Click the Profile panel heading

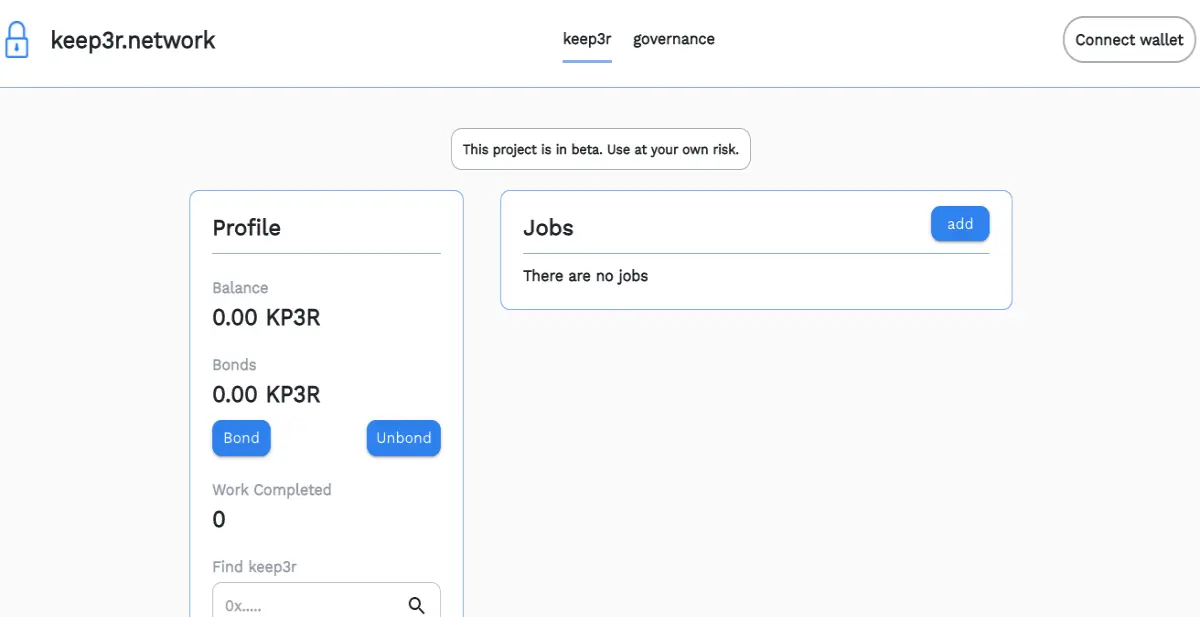(x=247, y=228)
